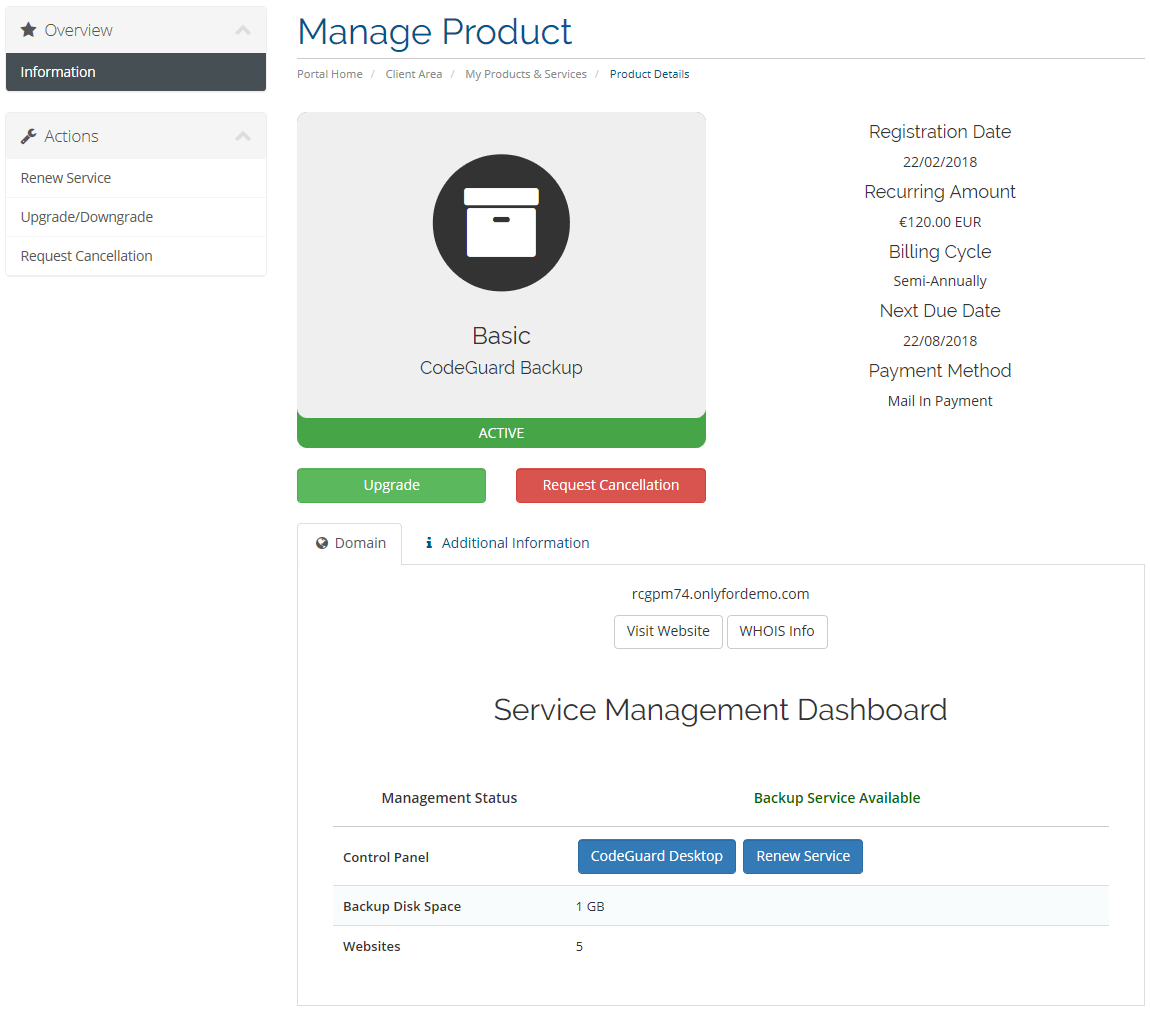
Task: Click the domain rcgpm74.onlyfordemo.com
Action: click(720, 594)
